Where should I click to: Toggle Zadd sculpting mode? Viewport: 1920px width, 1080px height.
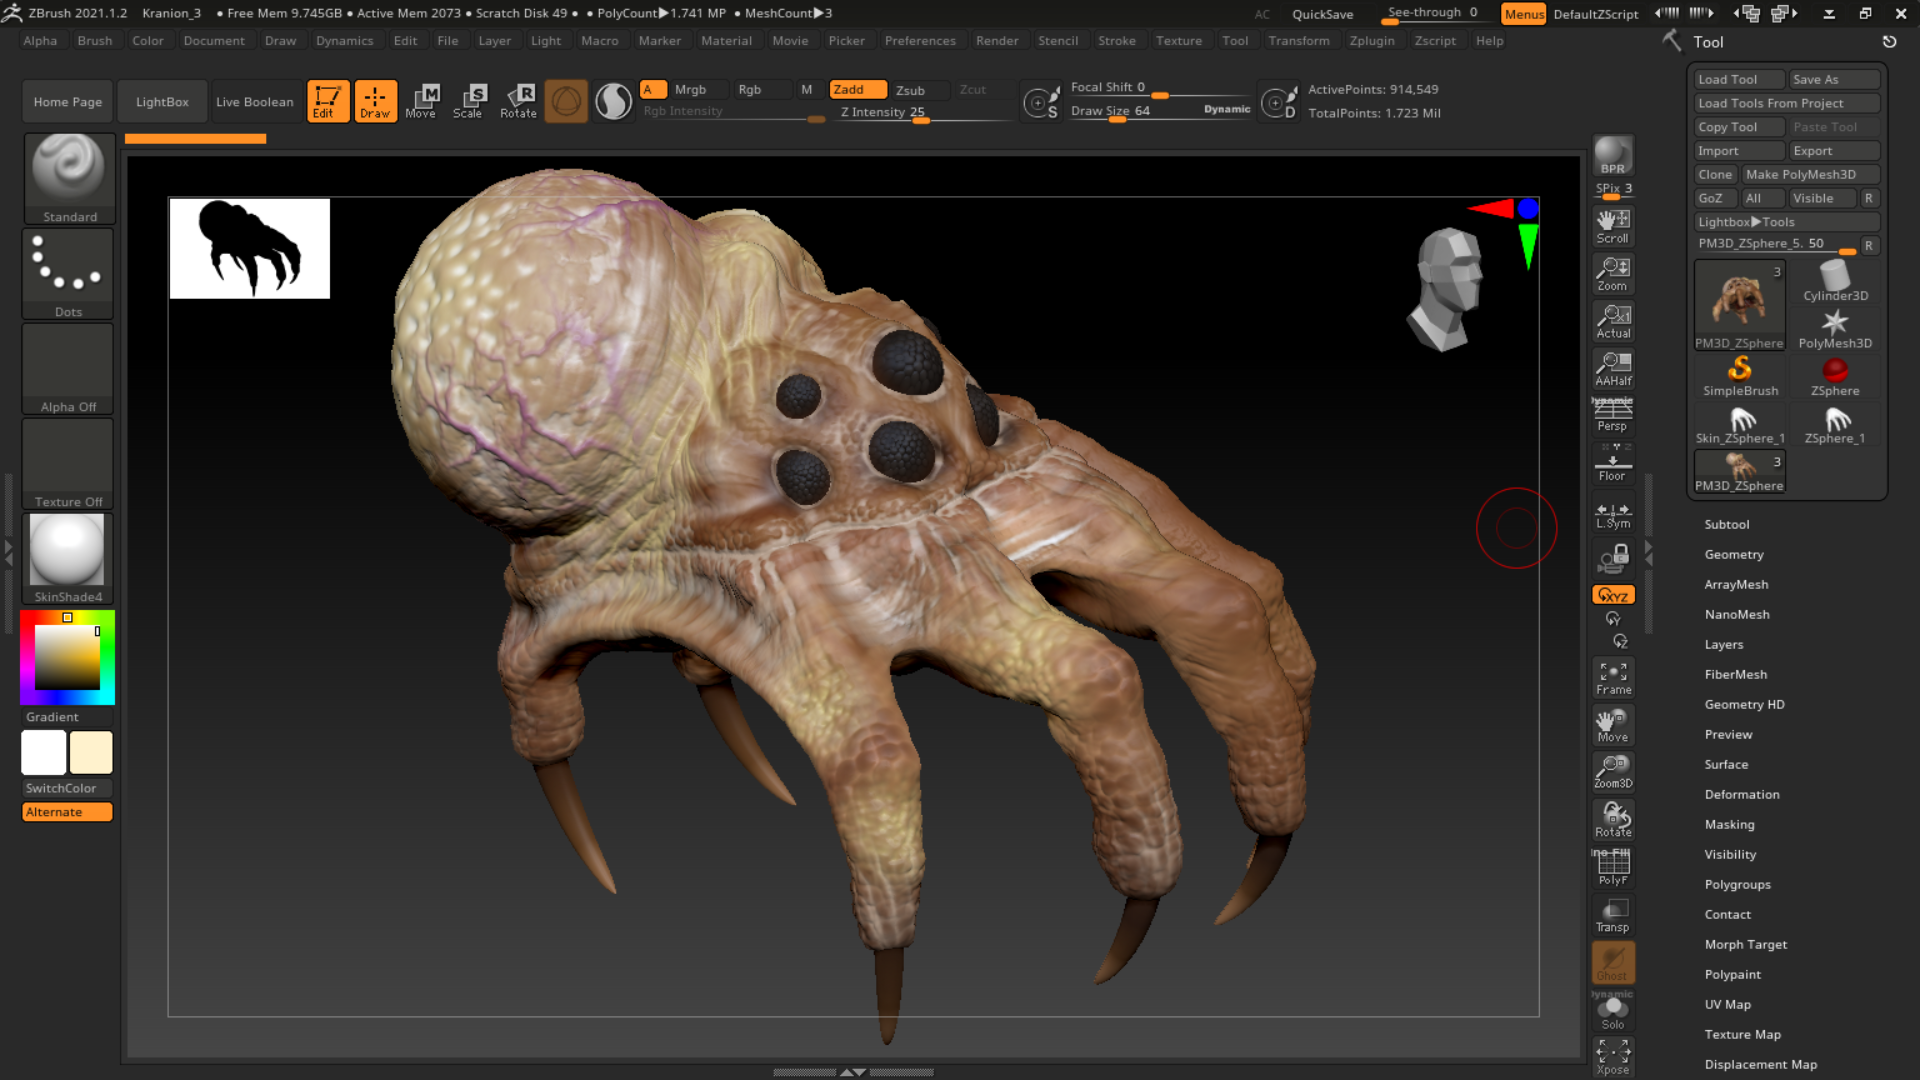point(856,89)
